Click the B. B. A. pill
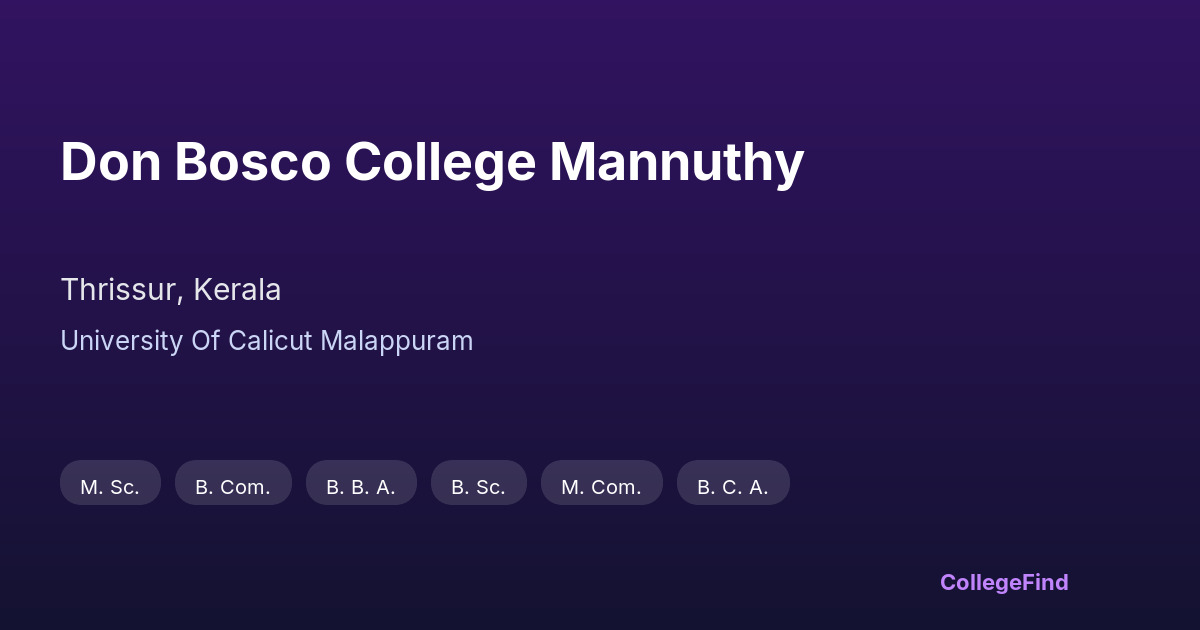 (x=361, y=487)
